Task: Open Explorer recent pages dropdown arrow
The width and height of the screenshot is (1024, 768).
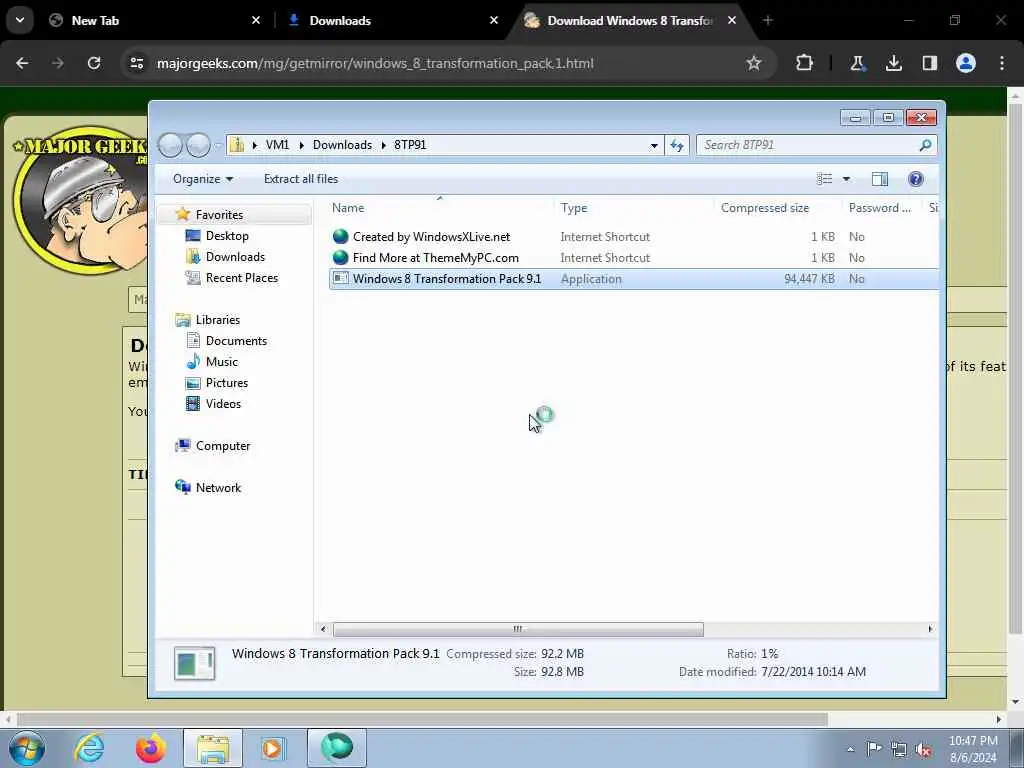Action: point(218,145)
